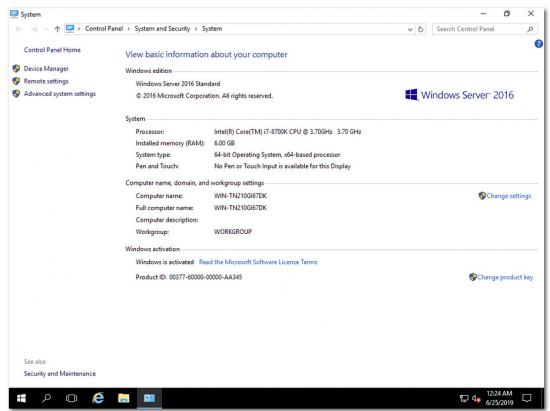Click the Forward navigation arrow

tap(34, 29)
